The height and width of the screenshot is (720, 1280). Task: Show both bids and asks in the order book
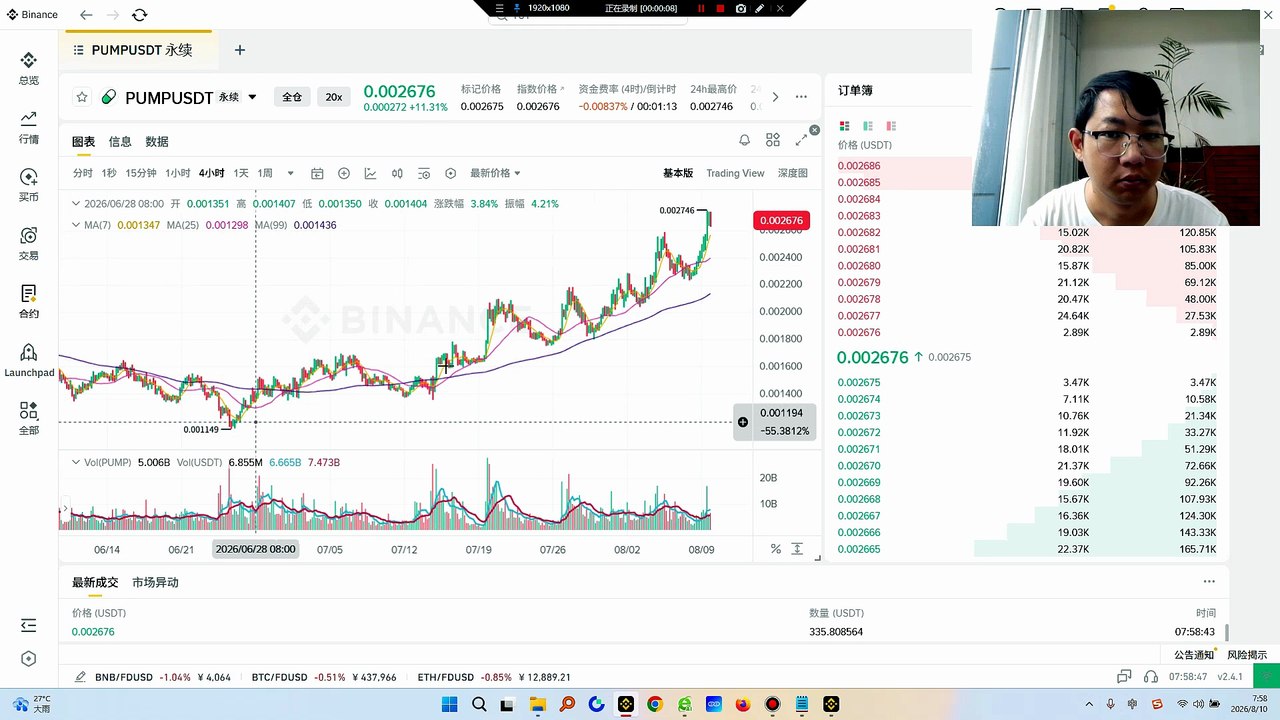coord(844,126)
